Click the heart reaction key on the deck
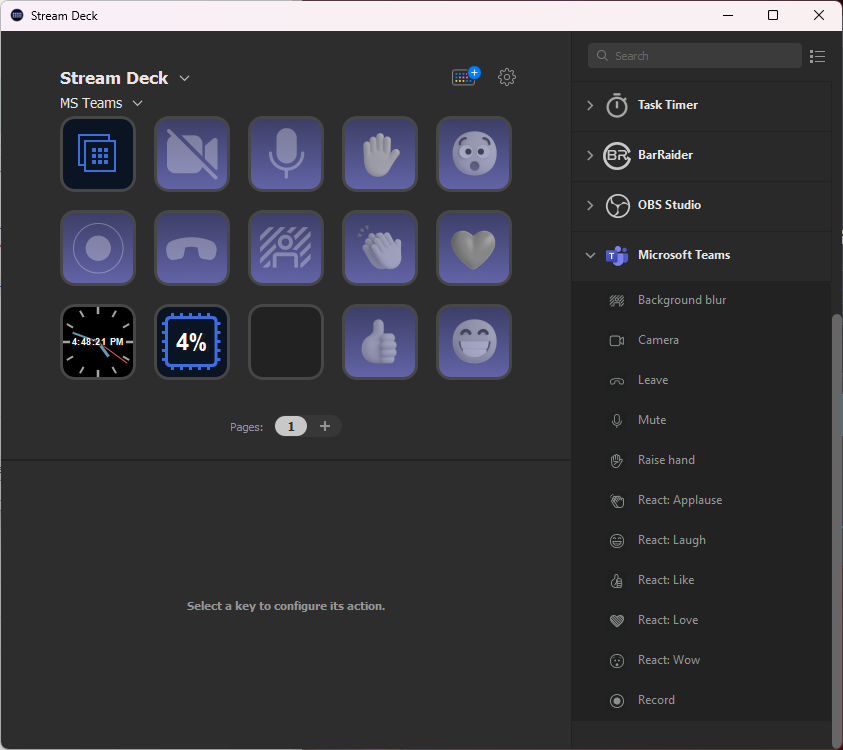The image size is (843, 750). [474, 248]
